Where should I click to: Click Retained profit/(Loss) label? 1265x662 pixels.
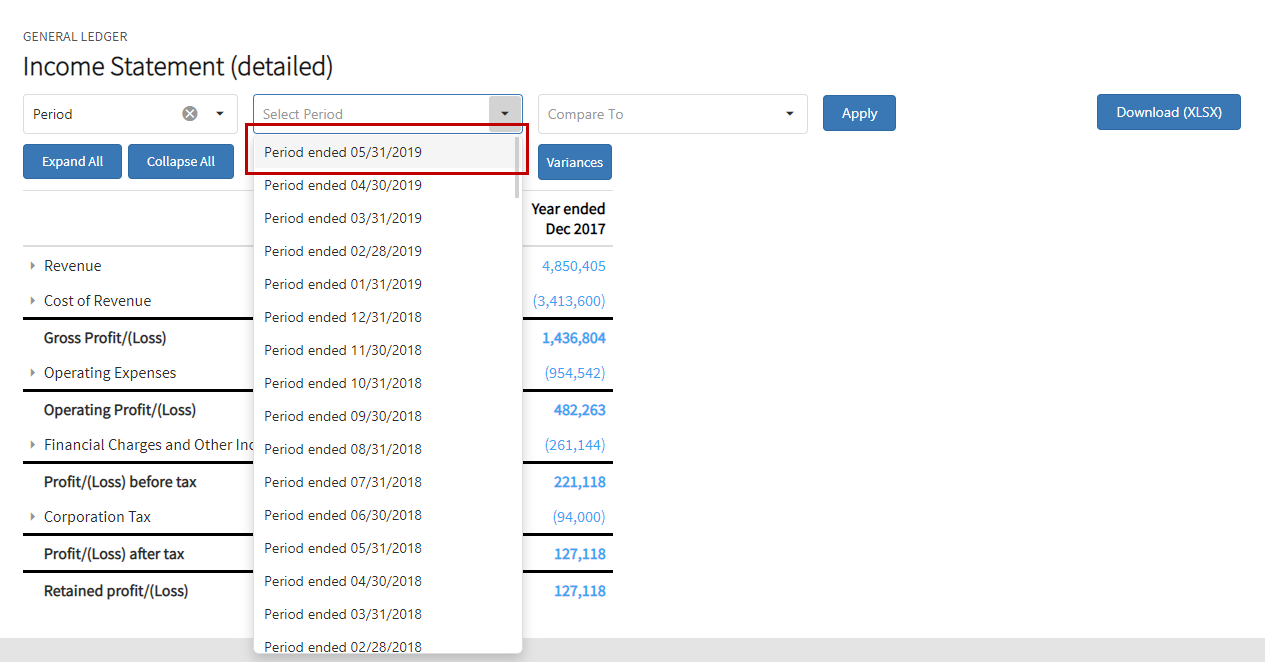coord(116,591)
